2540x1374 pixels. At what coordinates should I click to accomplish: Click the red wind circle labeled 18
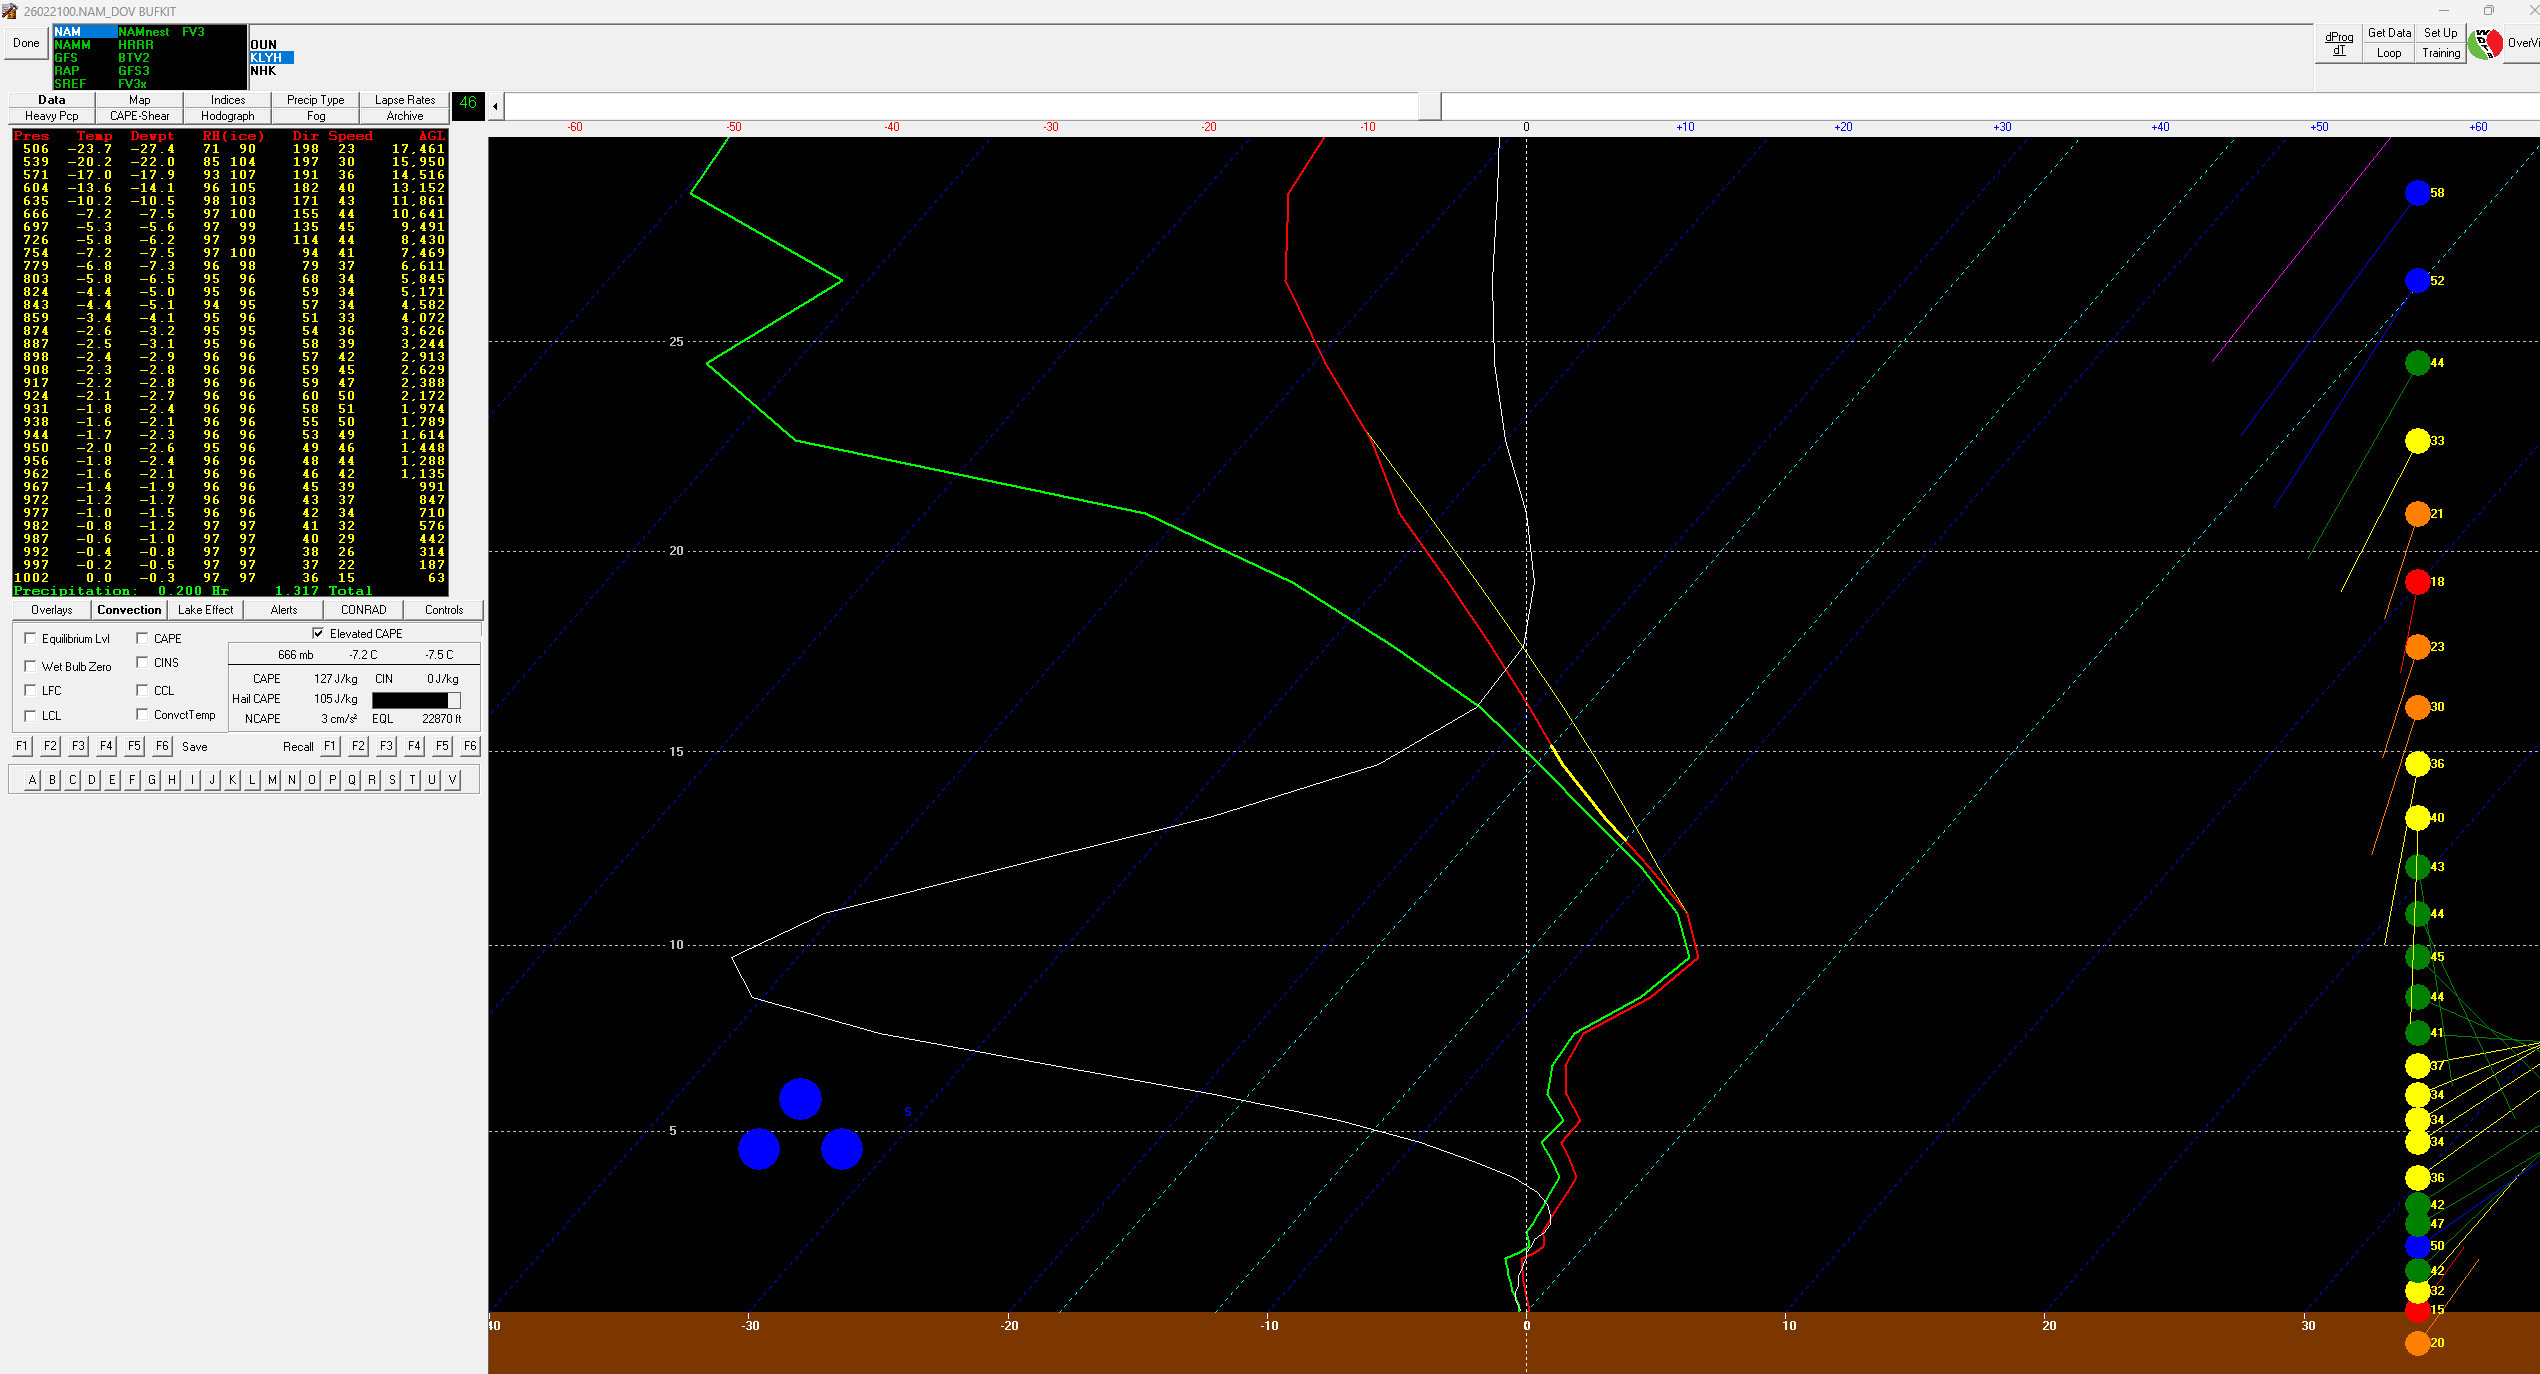pos(2417,582)
